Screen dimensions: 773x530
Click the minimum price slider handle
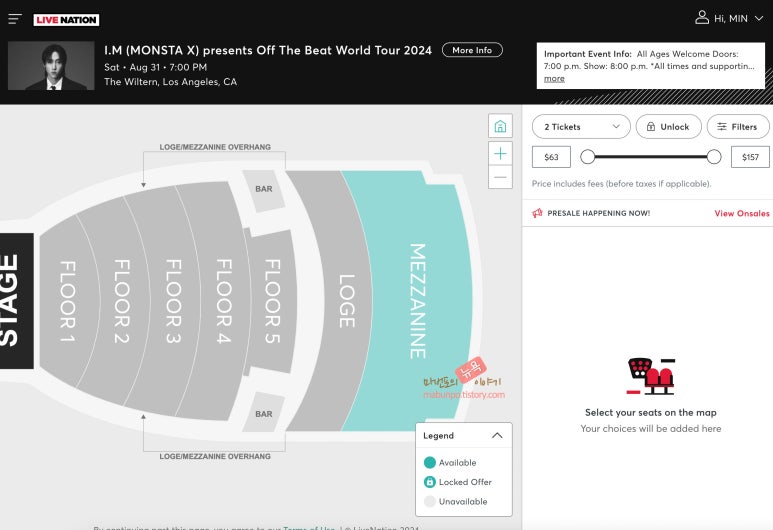[x=588, y=156]
